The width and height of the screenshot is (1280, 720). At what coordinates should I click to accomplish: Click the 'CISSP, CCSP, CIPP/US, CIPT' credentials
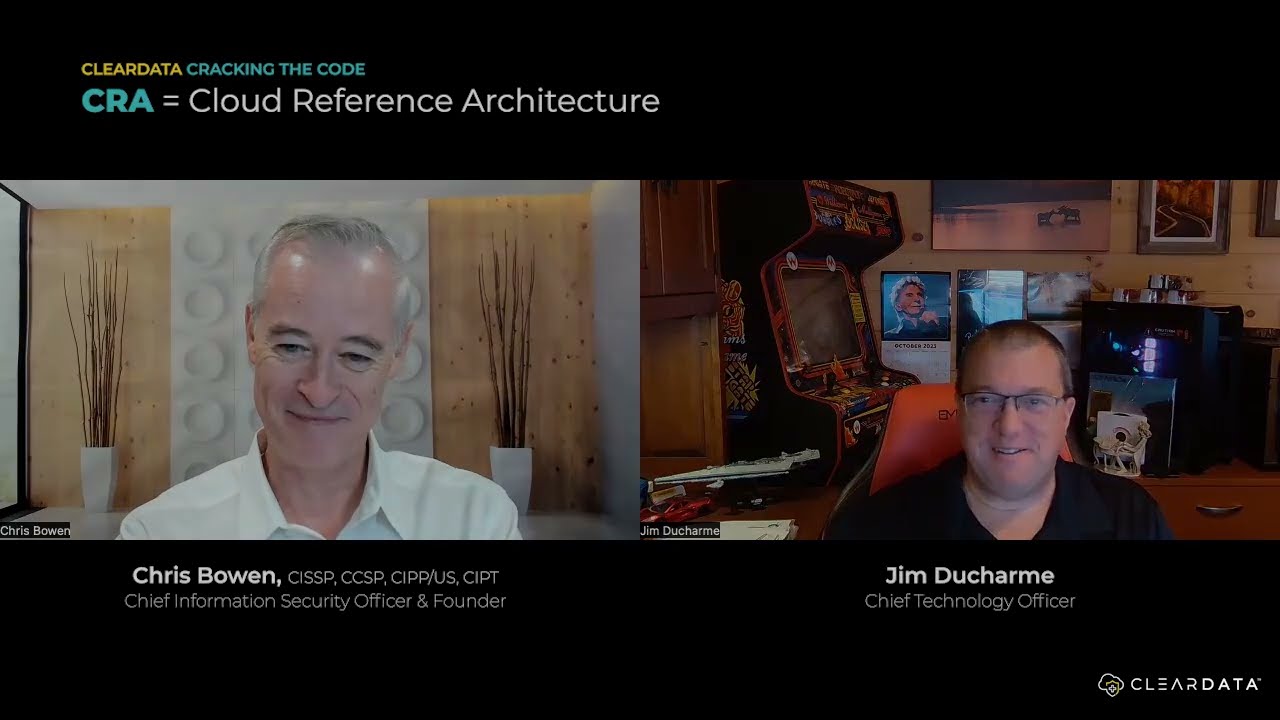tap(393, 577)
